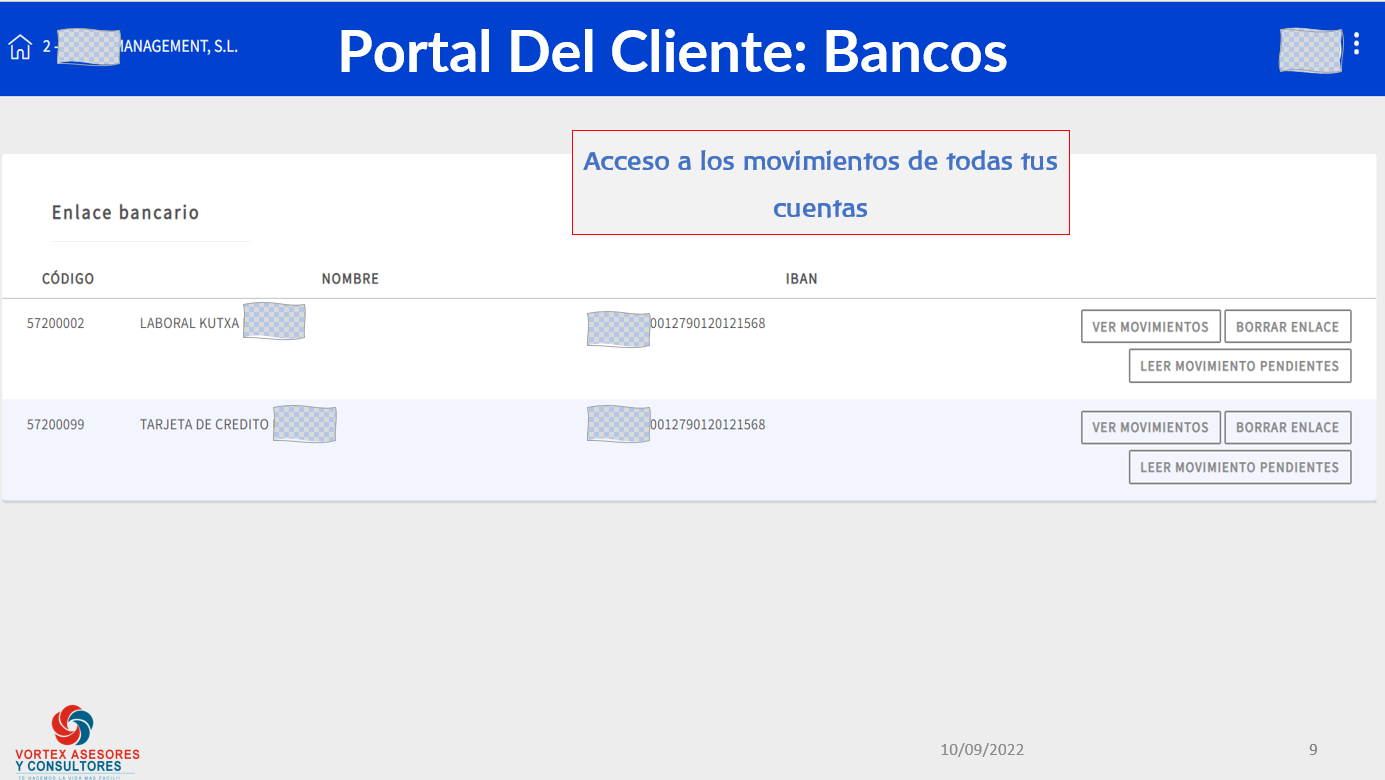1385x780 pixels.
Task: Read pending movements for LABORAL KUTXA
Action: tap(1239, 366)
